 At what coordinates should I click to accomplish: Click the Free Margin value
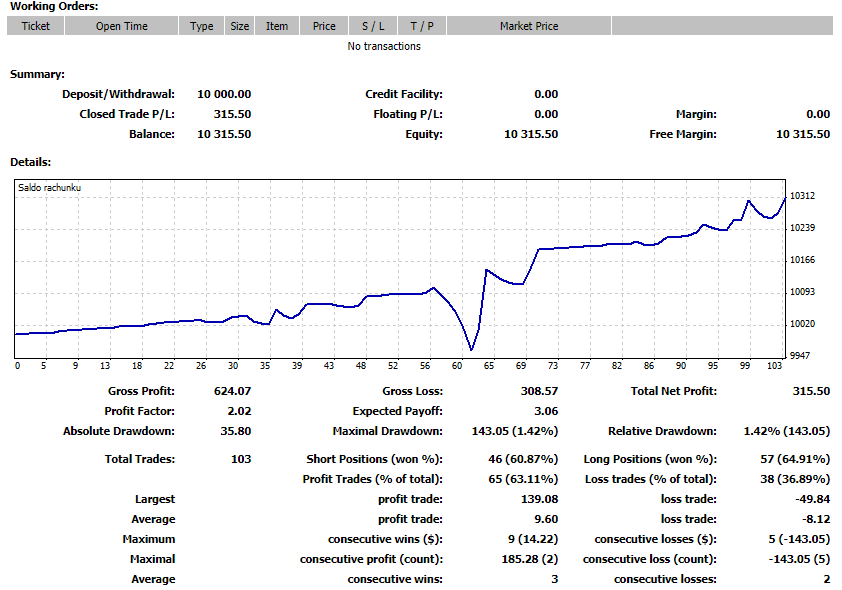point(802,134)
